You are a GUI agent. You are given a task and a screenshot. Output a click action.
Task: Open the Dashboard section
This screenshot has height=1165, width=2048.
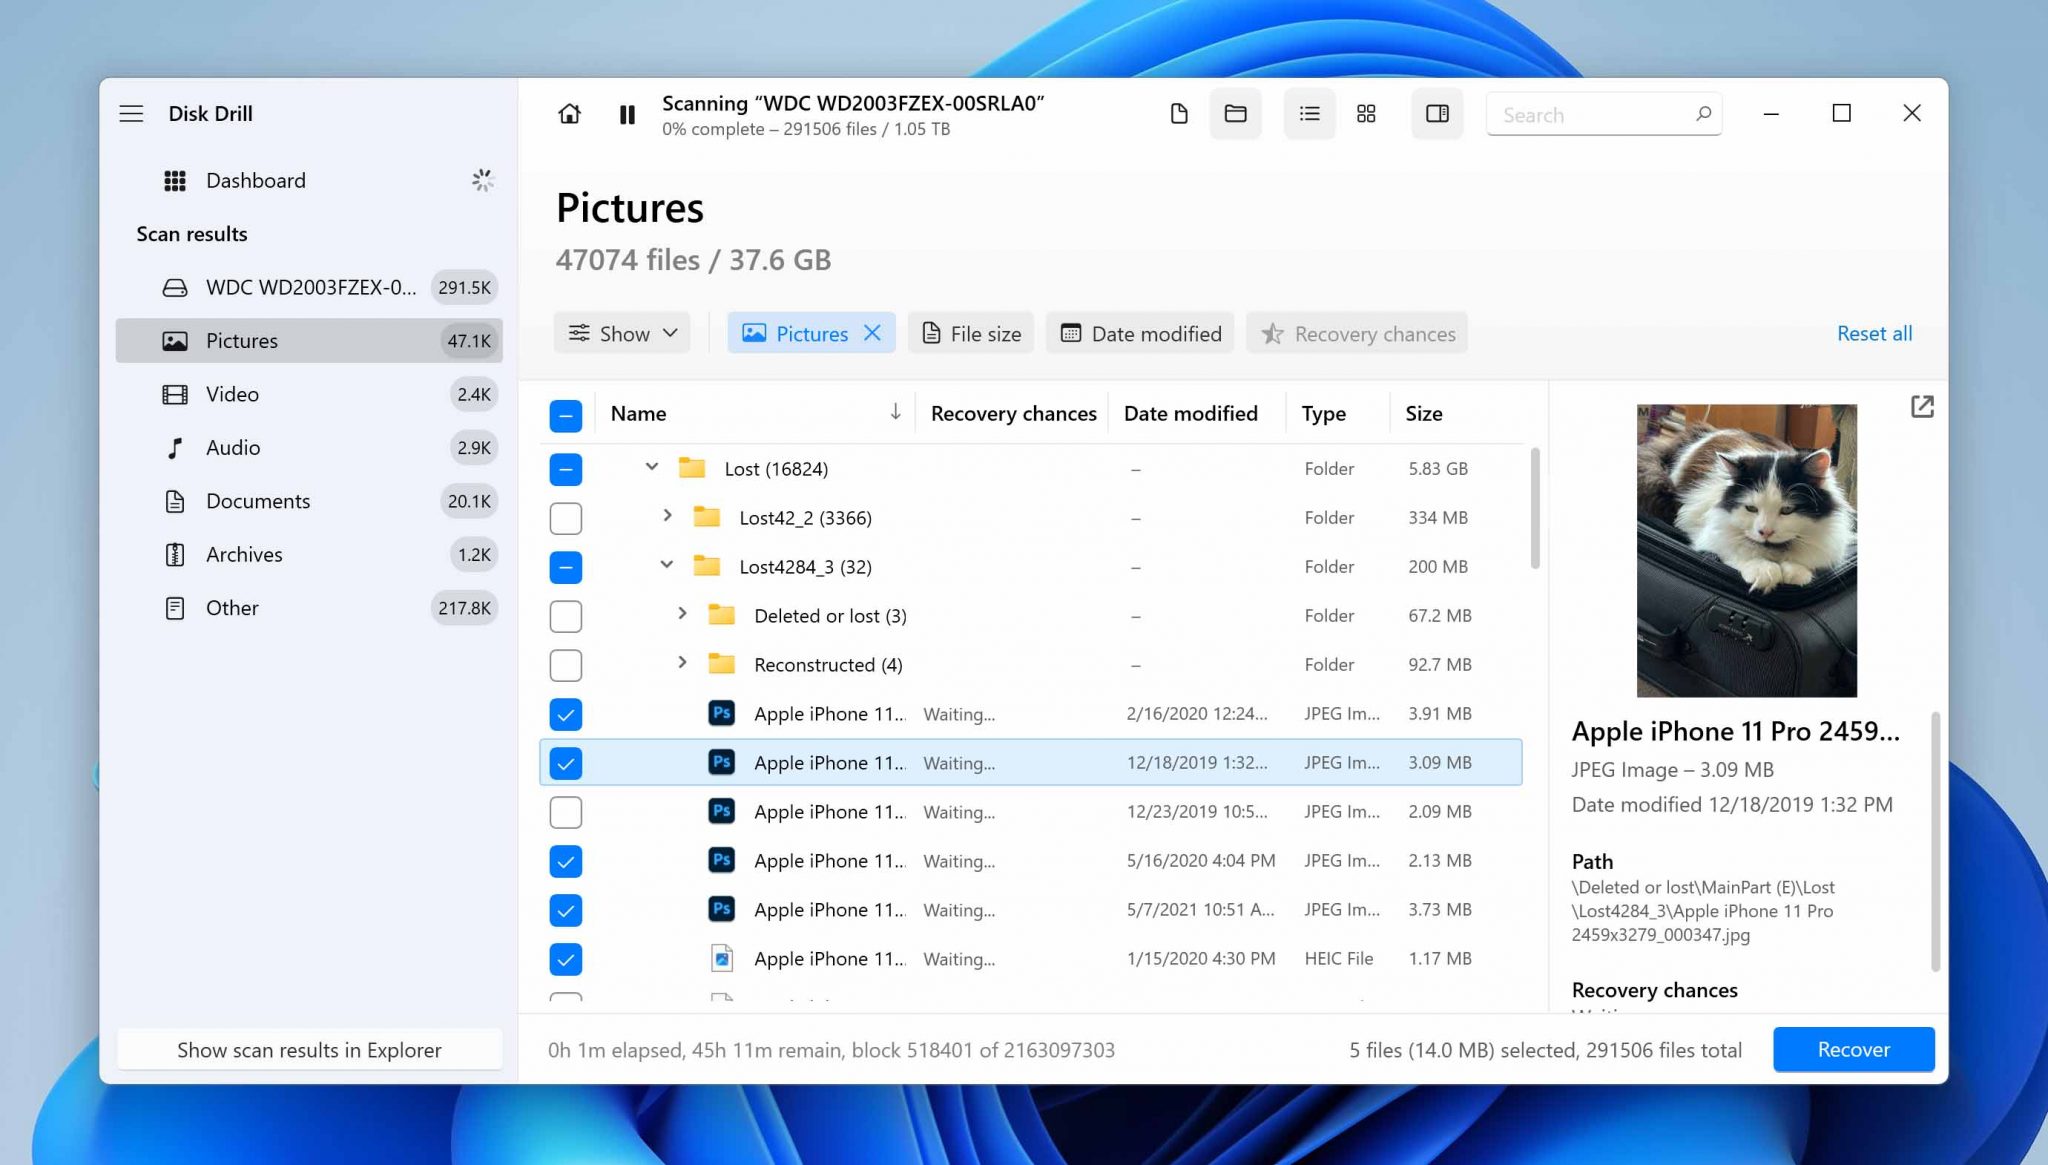coord(255,180)
